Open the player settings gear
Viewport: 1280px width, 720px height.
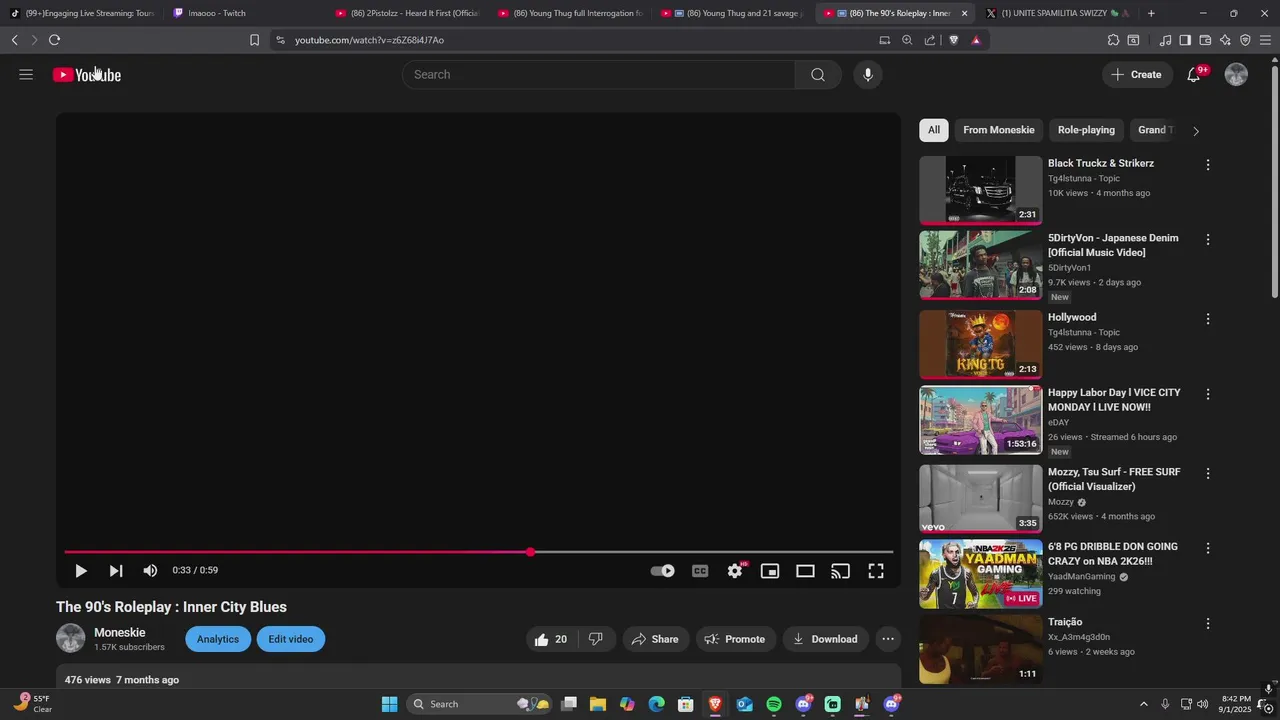[x=735, y=571]
